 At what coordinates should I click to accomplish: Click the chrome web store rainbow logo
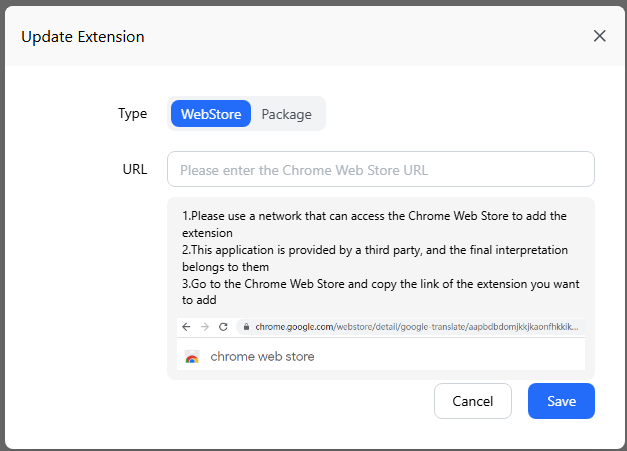pos(192,356)
